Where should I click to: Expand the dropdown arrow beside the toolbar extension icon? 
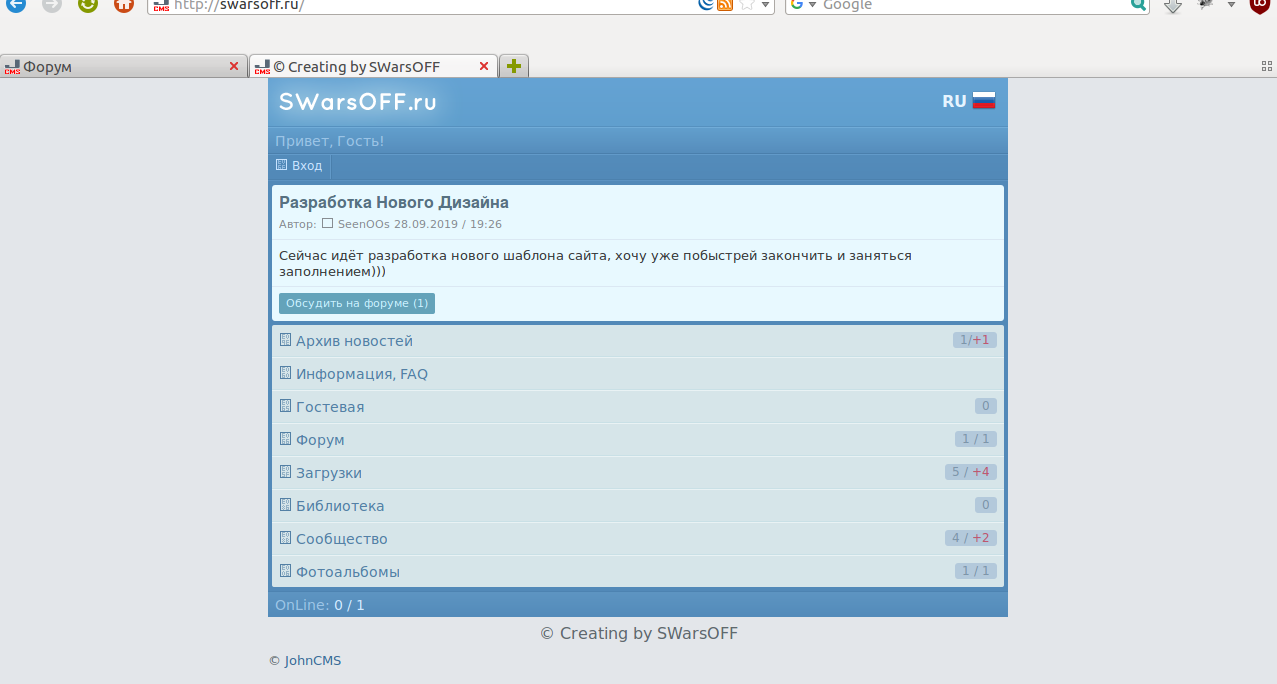[1232, 5]
